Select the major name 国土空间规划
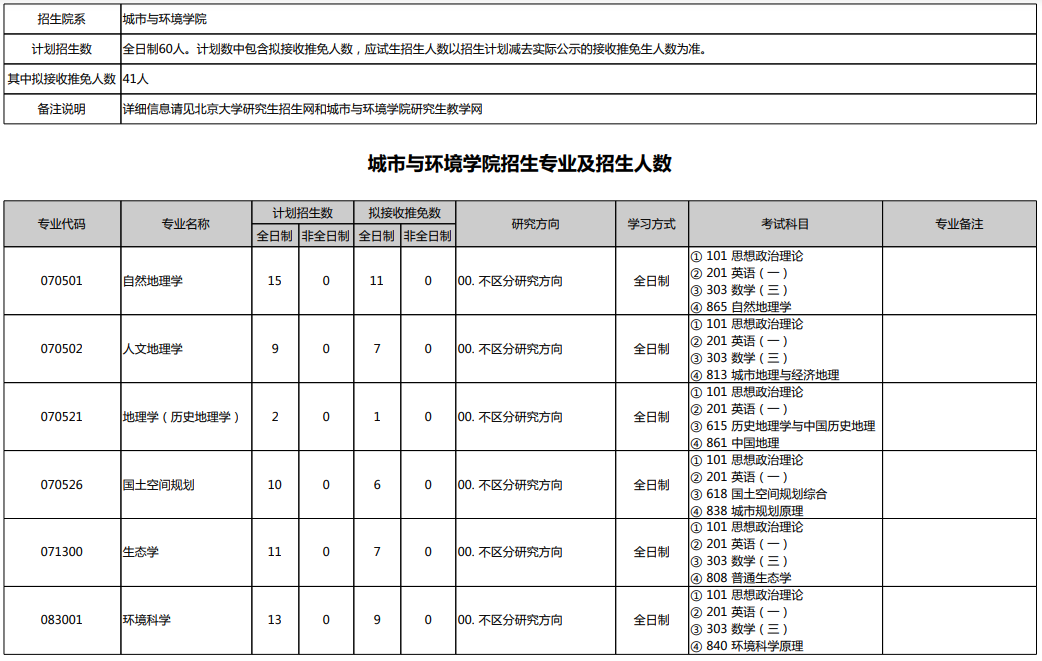 point(158,485)
